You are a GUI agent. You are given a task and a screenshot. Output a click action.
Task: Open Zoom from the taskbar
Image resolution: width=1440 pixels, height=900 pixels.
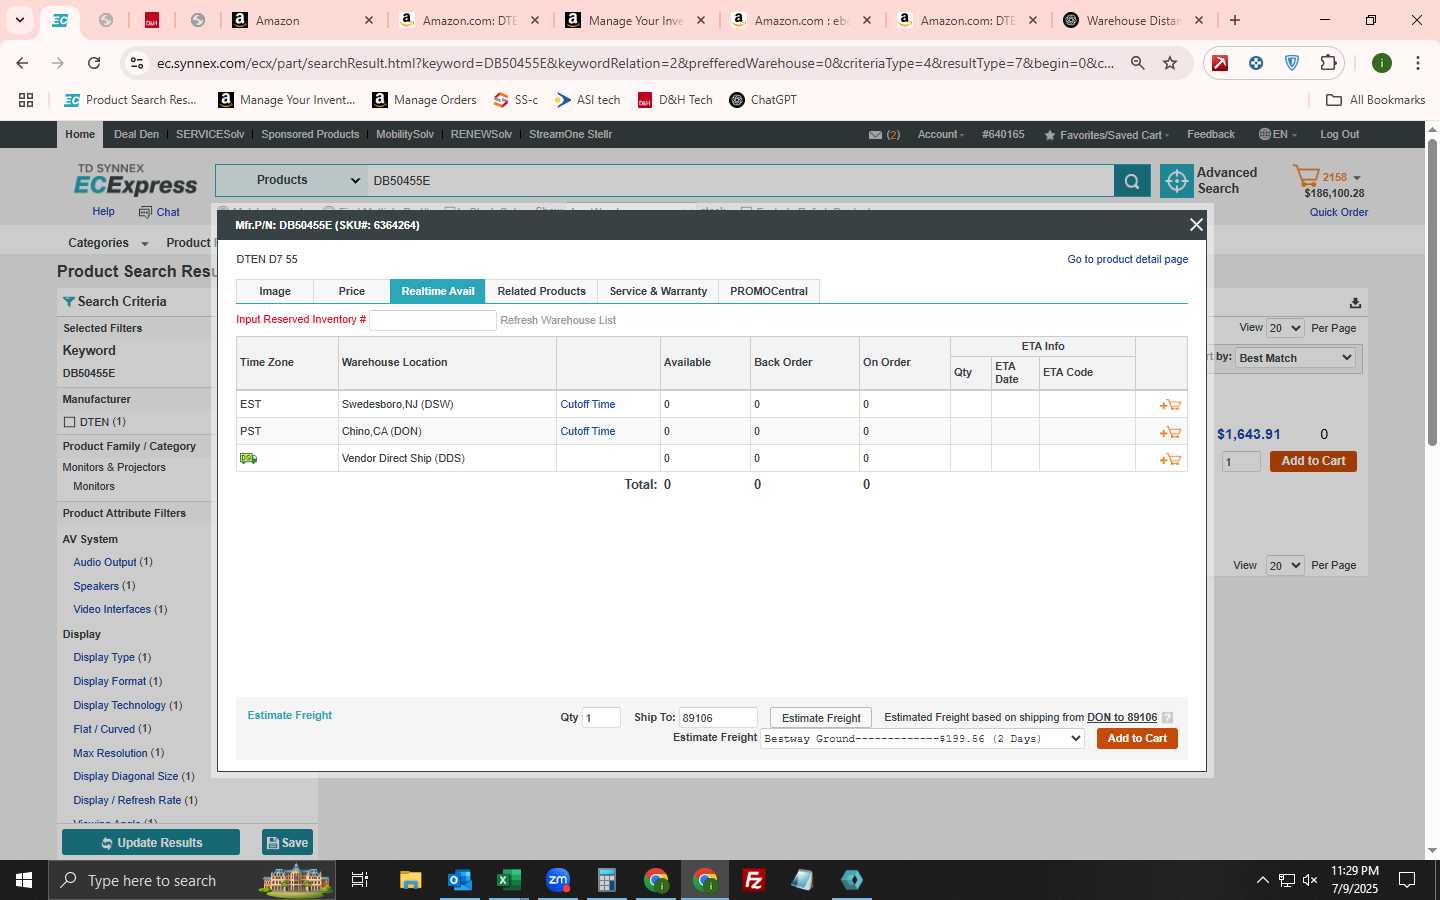coord(558,880)
